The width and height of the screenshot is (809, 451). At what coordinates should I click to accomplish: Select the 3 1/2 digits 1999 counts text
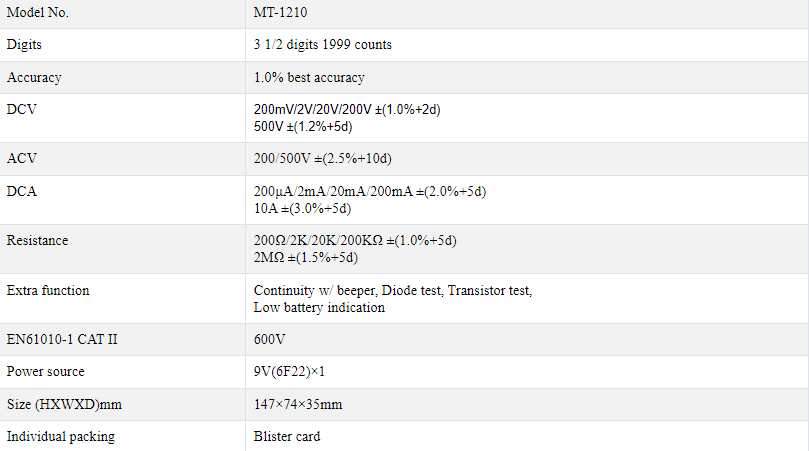[x=322, y=44]
